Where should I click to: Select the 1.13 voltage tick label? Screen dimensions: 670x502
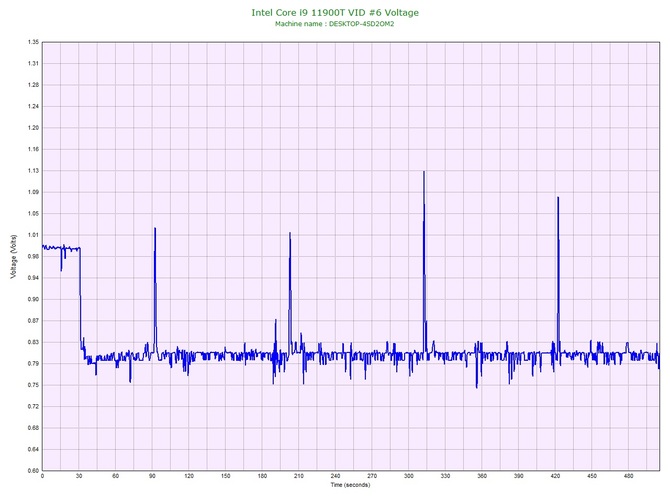coord(33,171)
